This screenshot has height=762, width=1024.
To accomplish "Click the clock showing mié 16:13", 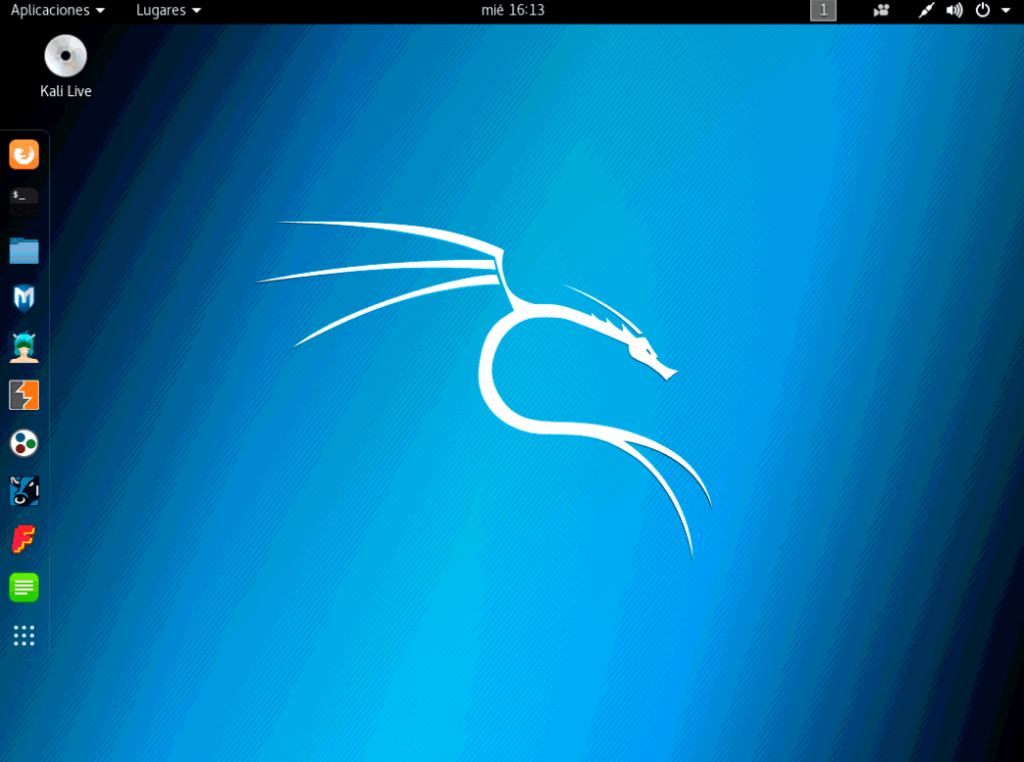I will (x=512, y=10).
